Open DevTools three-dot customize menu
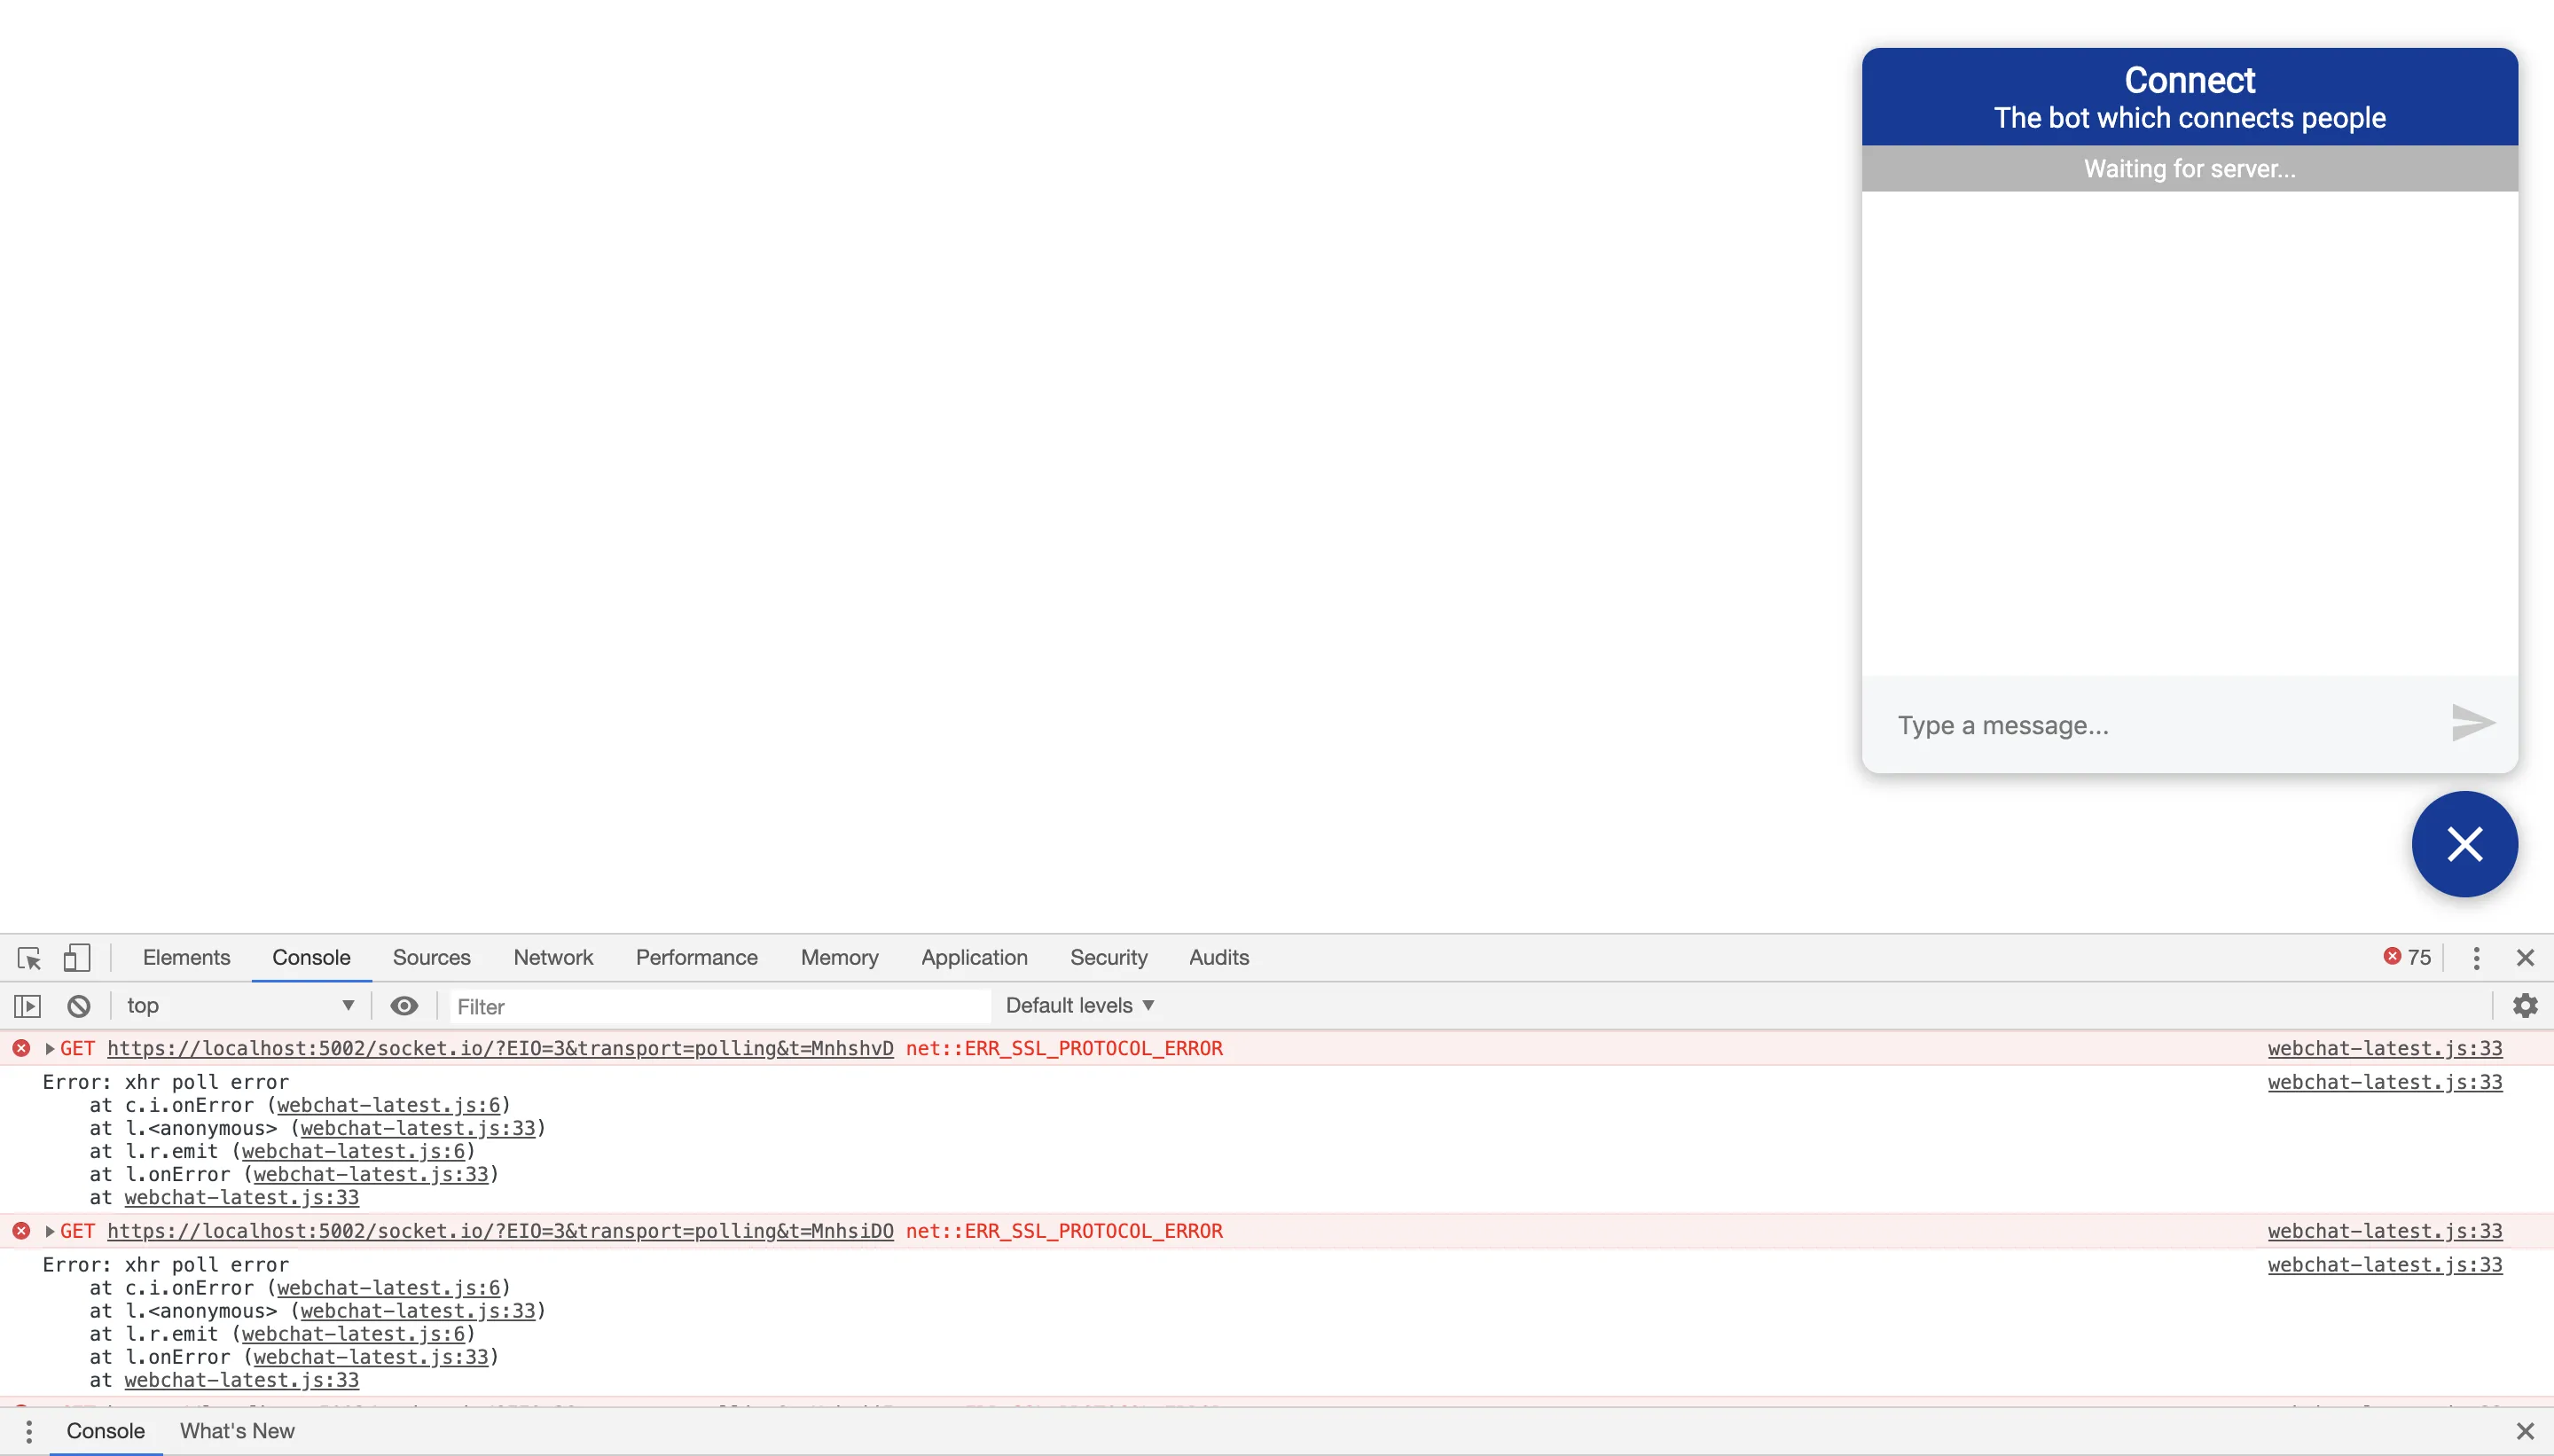 (x=2476, y=958)
